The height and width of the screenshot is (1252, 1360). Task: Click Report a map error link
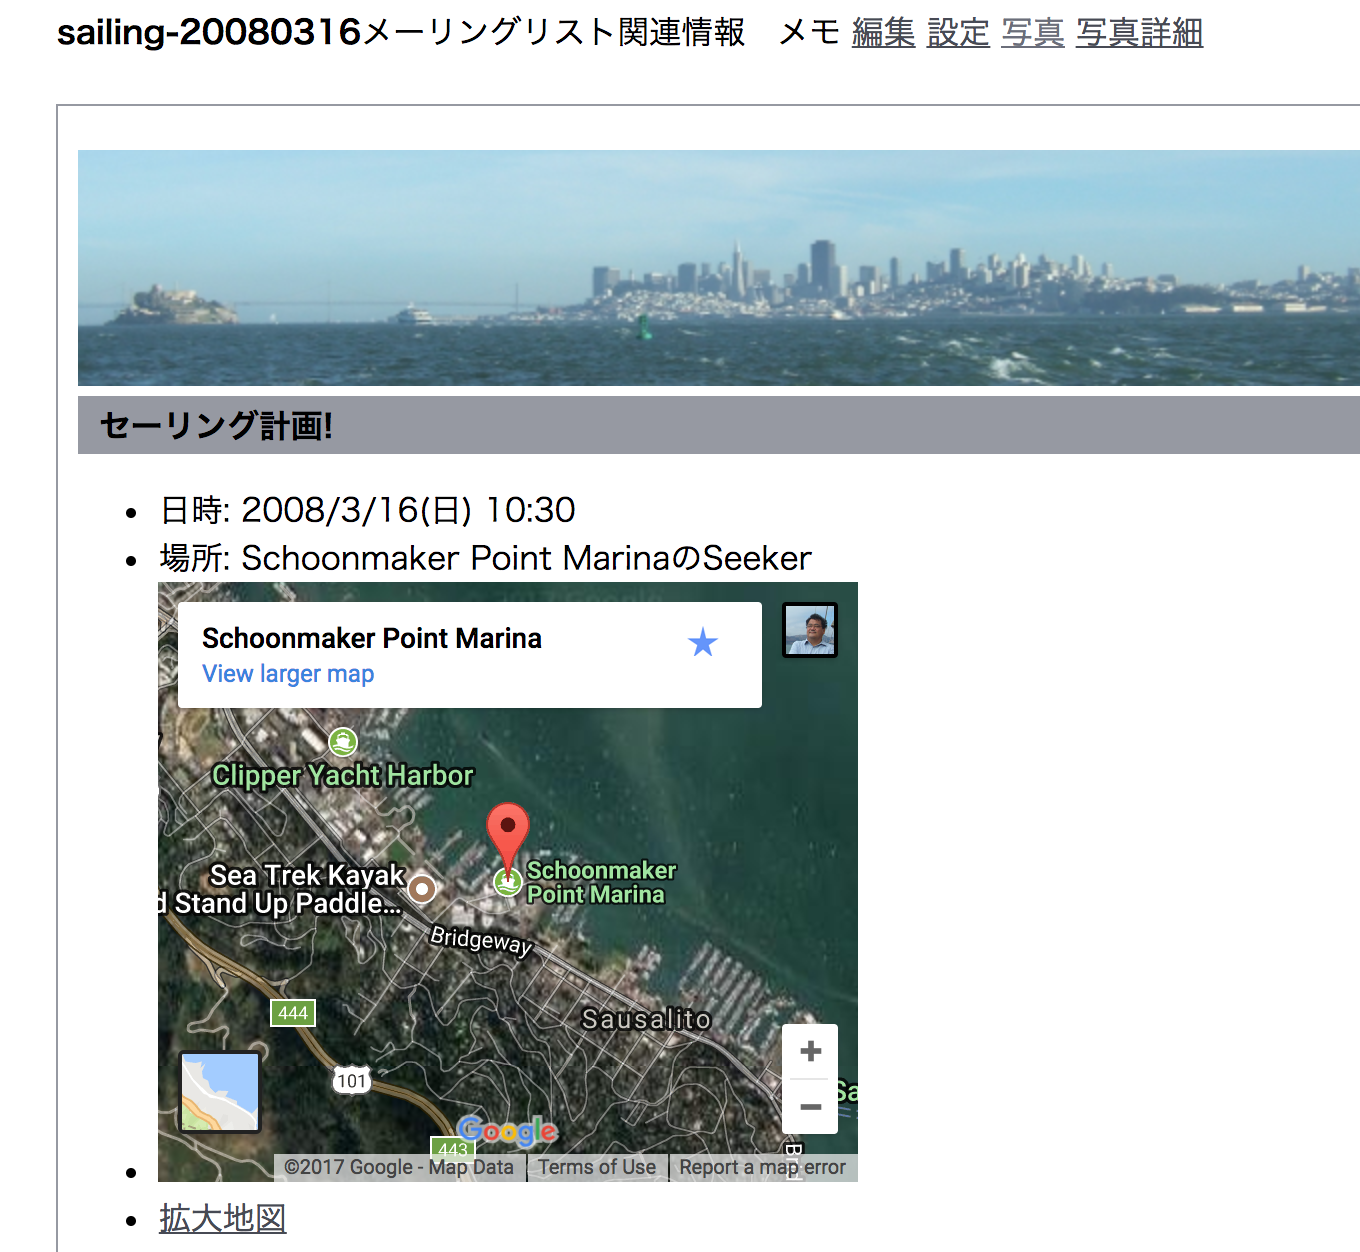click(x=762, y=1167)
